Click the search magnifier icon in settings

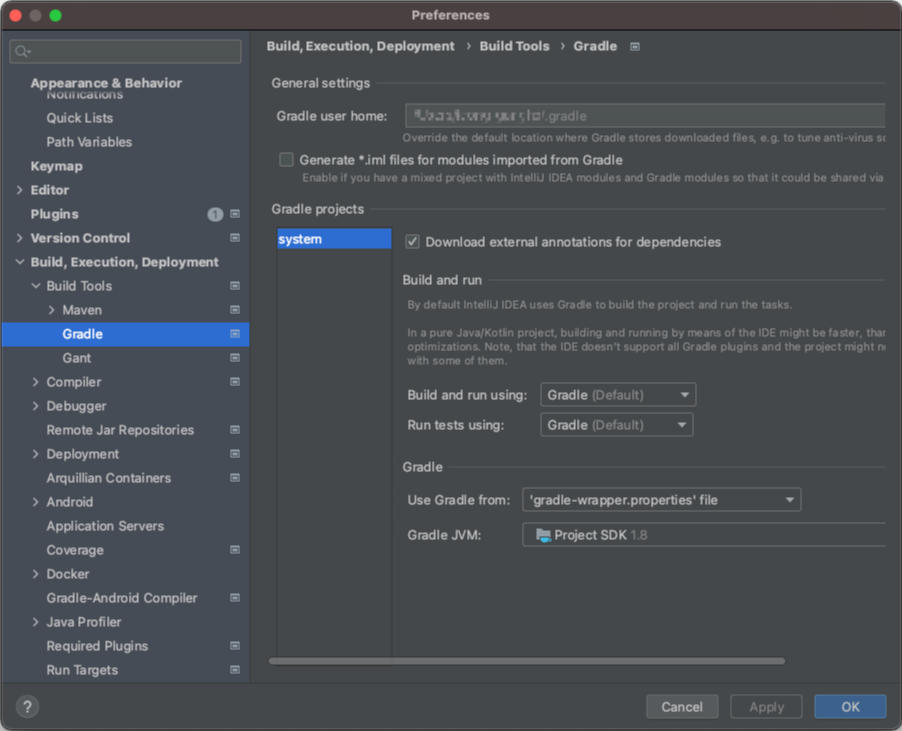(22, 51)
